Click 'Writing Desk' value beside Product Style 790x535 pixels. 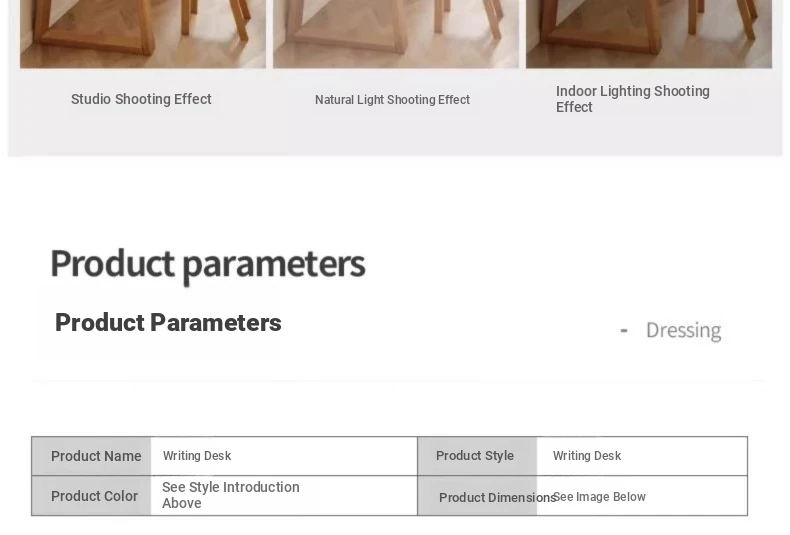(x=587, y=456)
